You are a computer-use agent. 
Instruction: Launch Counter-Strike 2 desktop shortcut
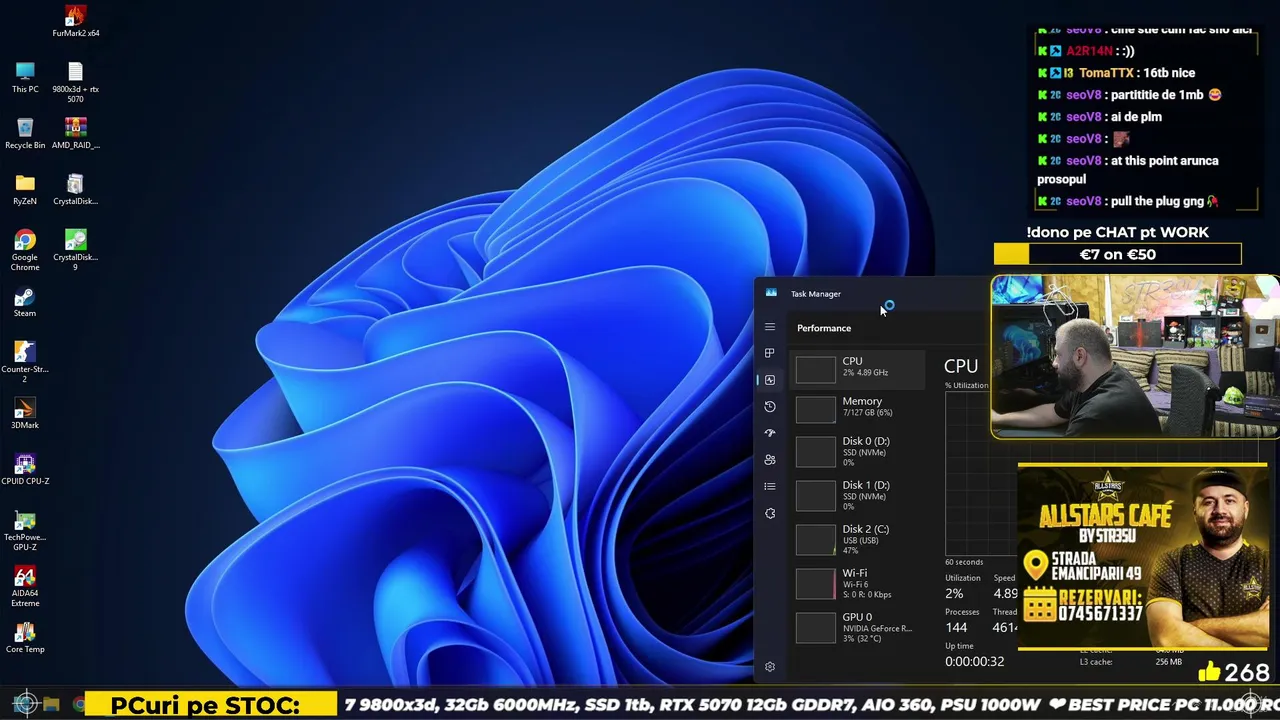point(25,362)
